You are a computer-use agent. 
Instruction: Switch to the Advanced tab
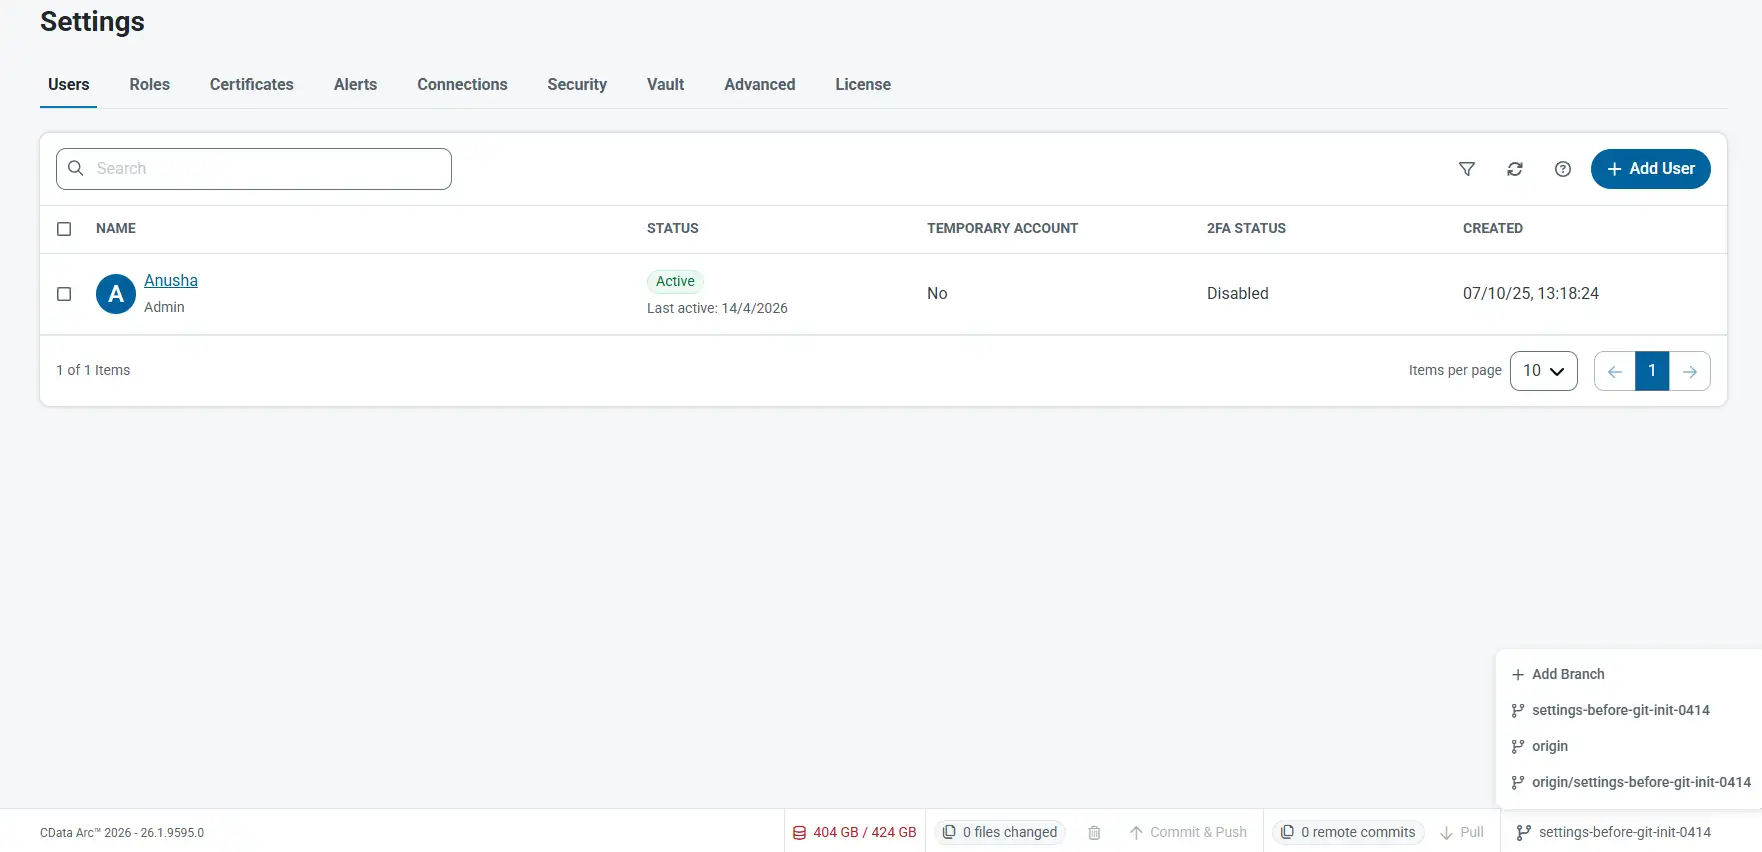pyautogui.click(x=760, y=85)
